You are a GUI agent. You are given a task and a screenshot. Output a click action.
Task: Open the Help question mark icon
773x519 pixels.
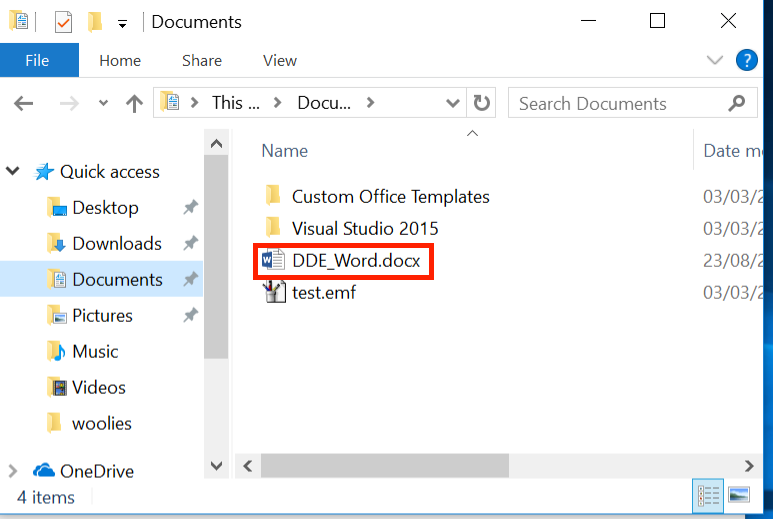pyautogui.click(x=746, y=60)
